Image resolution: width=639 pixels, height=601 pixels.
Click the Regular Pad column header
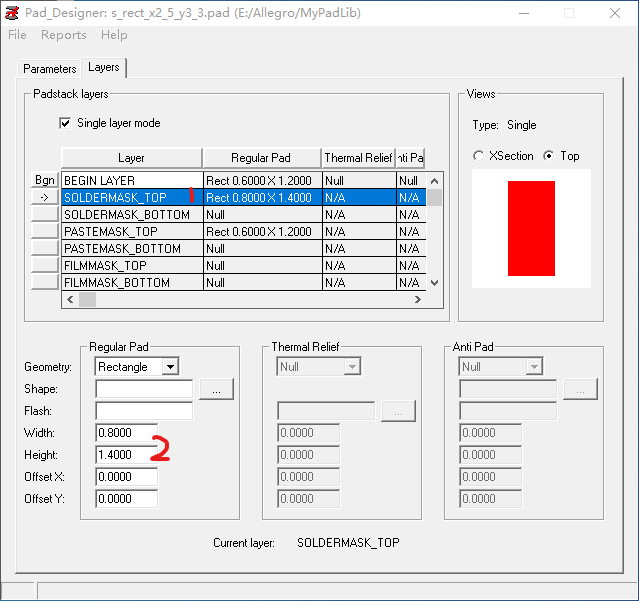coord(262,158)
